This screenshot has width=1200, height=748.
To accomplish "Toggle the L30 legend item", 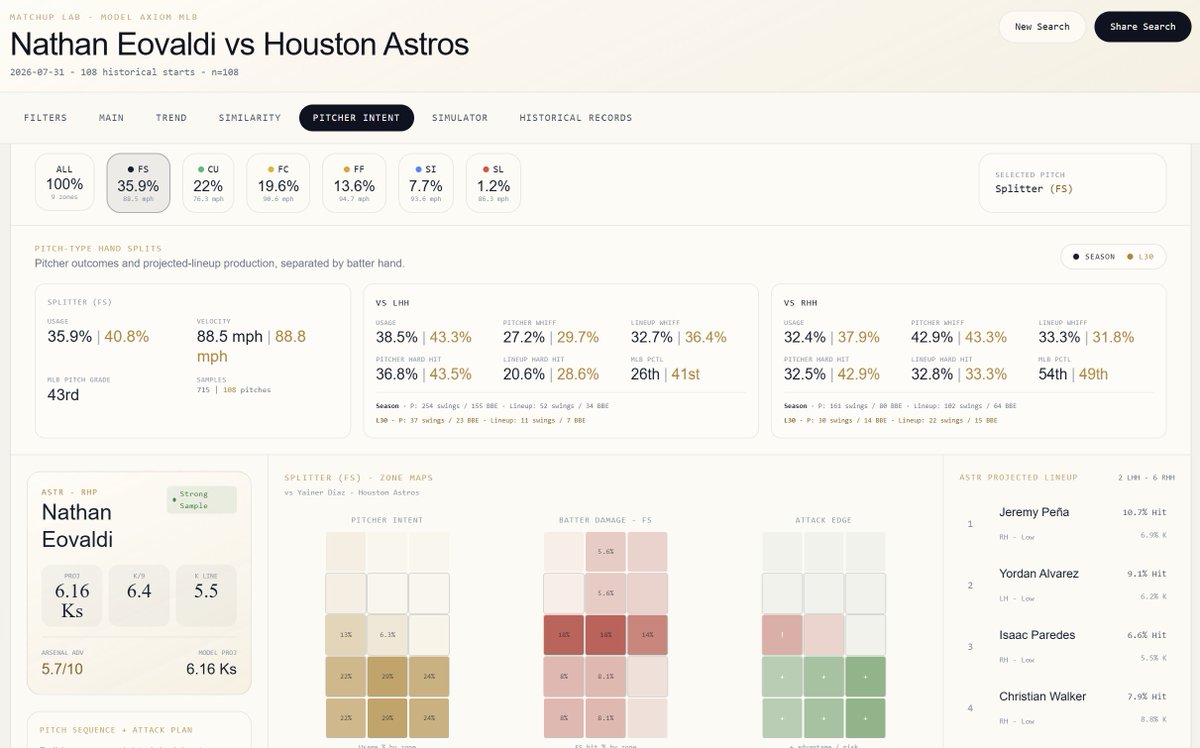I will click(x=1140, y=257).
